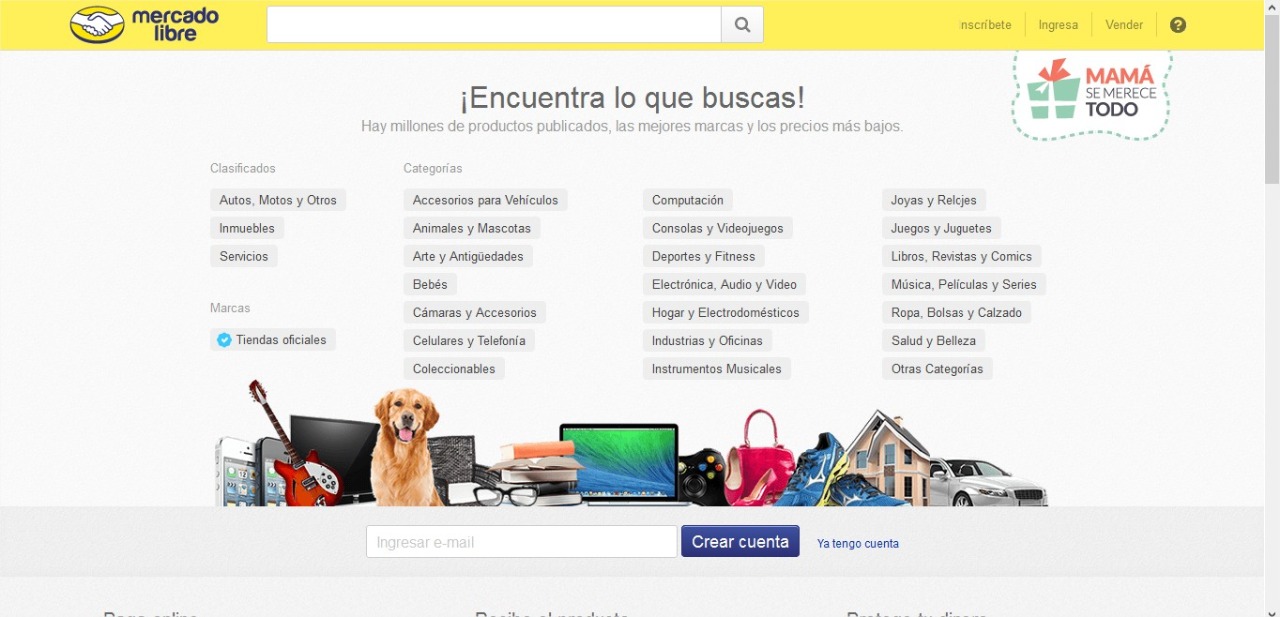Image resolution: width=1280 pixels, height=617 pixels.
Task: Browse the Celulares y Telefonía category
Action: pos(468,341)
